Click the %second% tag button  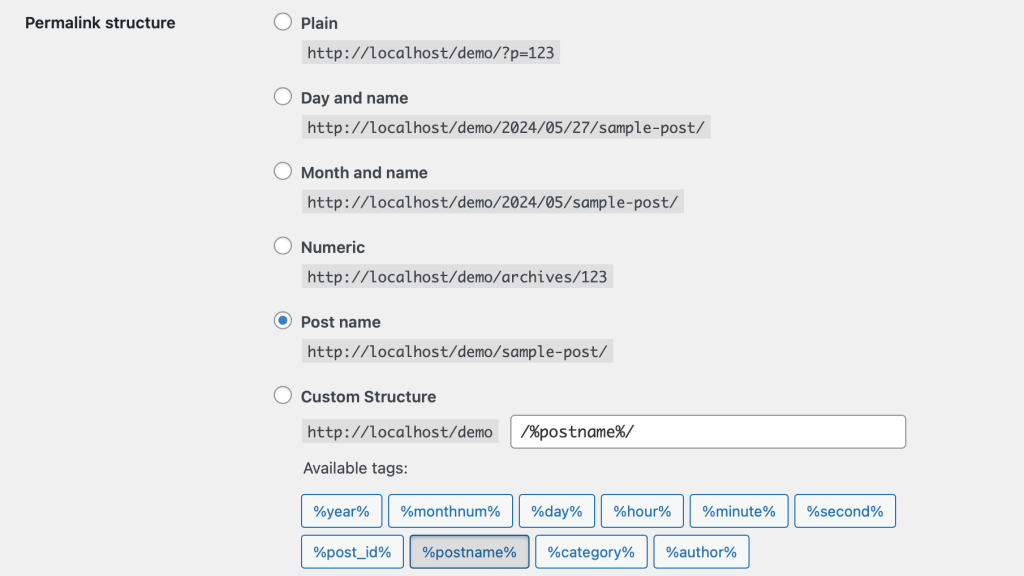point(845,511)
